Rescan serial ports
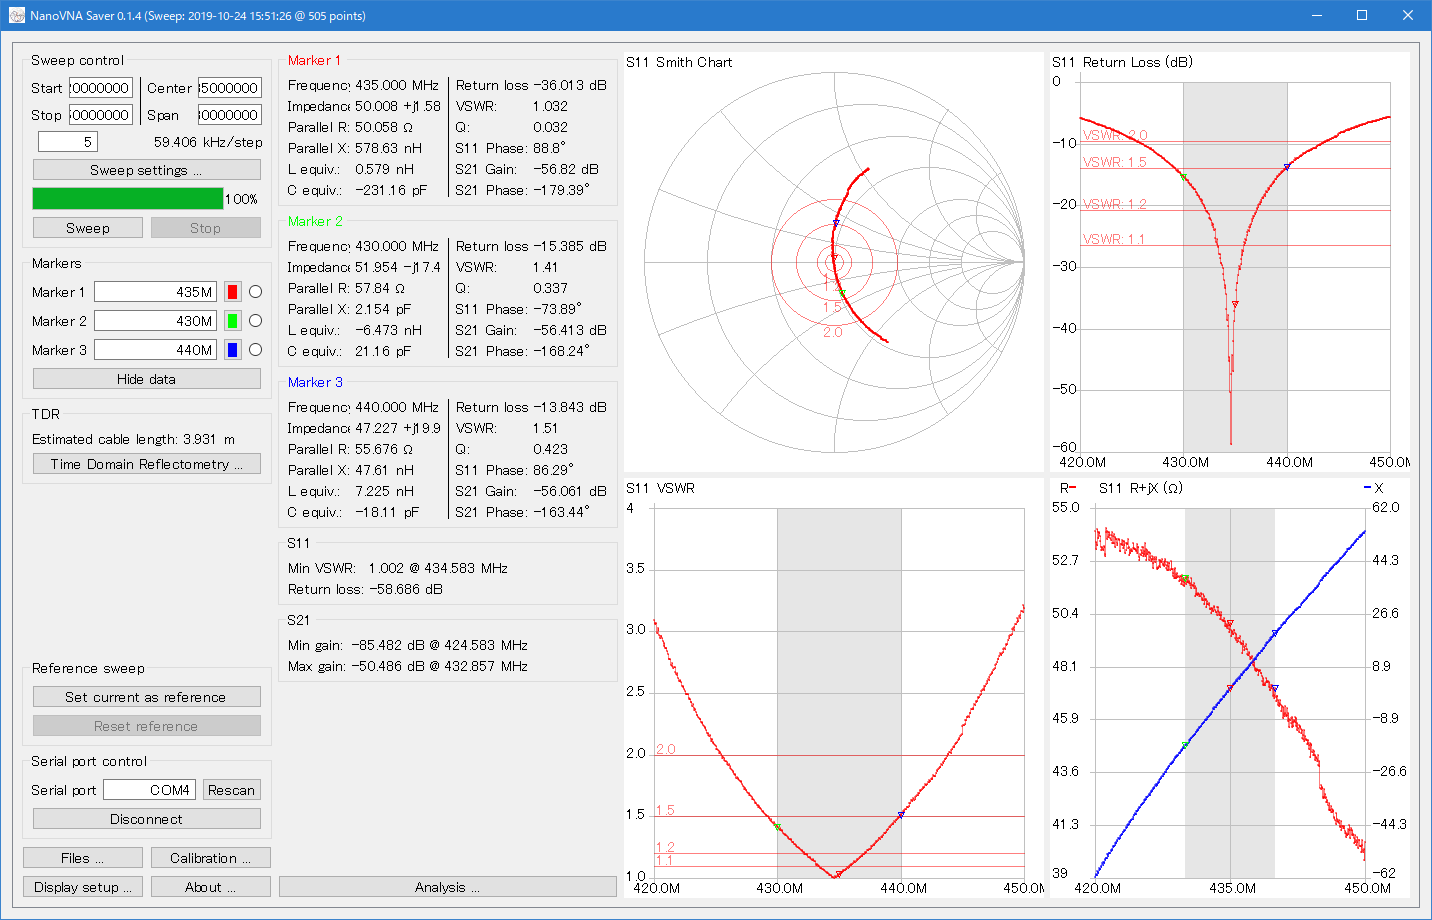This screenshot has height=920, width=1432. (231, 790)
